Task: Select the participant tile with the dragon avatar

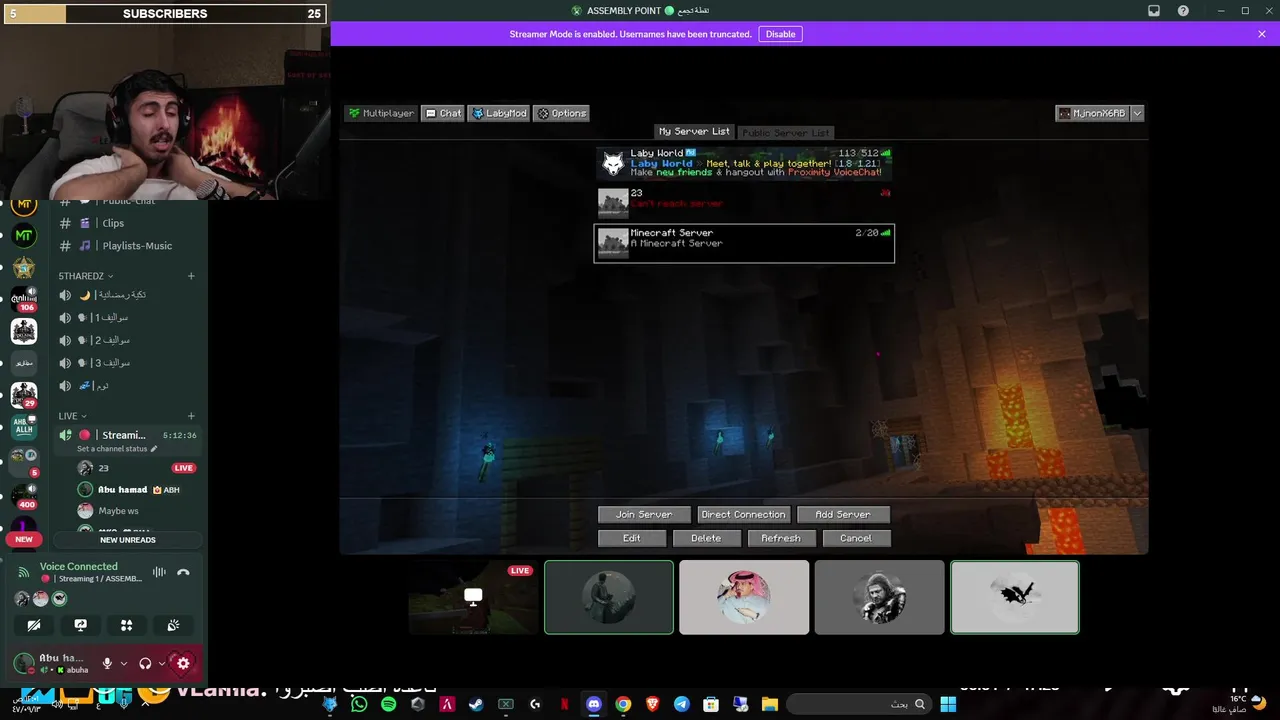Action: 1015,597
